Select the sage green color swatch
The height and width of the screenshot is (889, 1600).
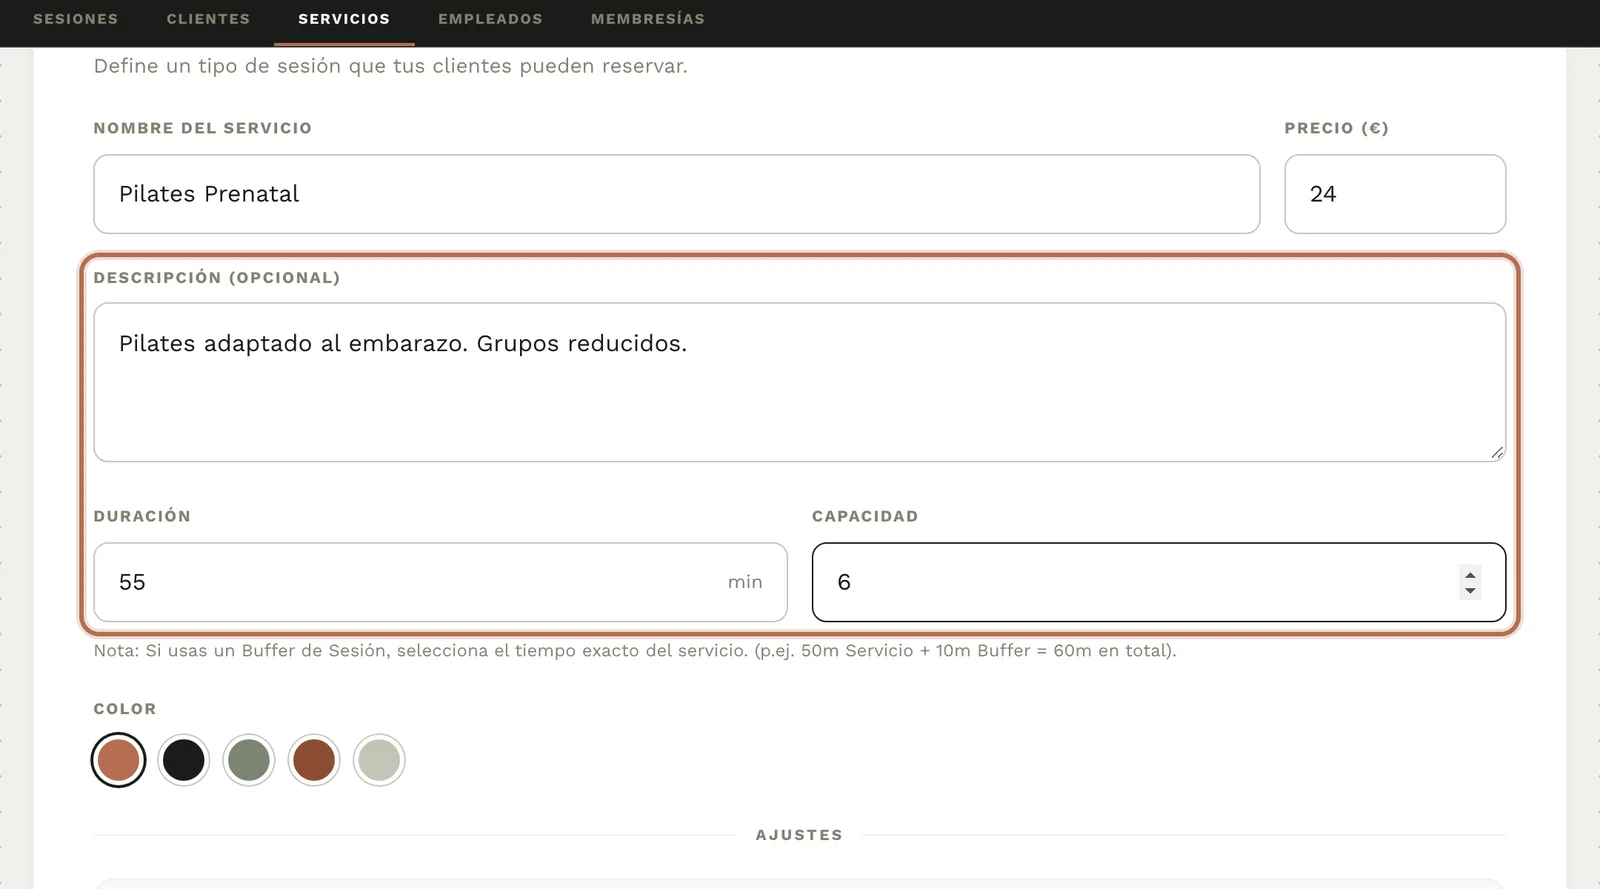pos(249,760)
